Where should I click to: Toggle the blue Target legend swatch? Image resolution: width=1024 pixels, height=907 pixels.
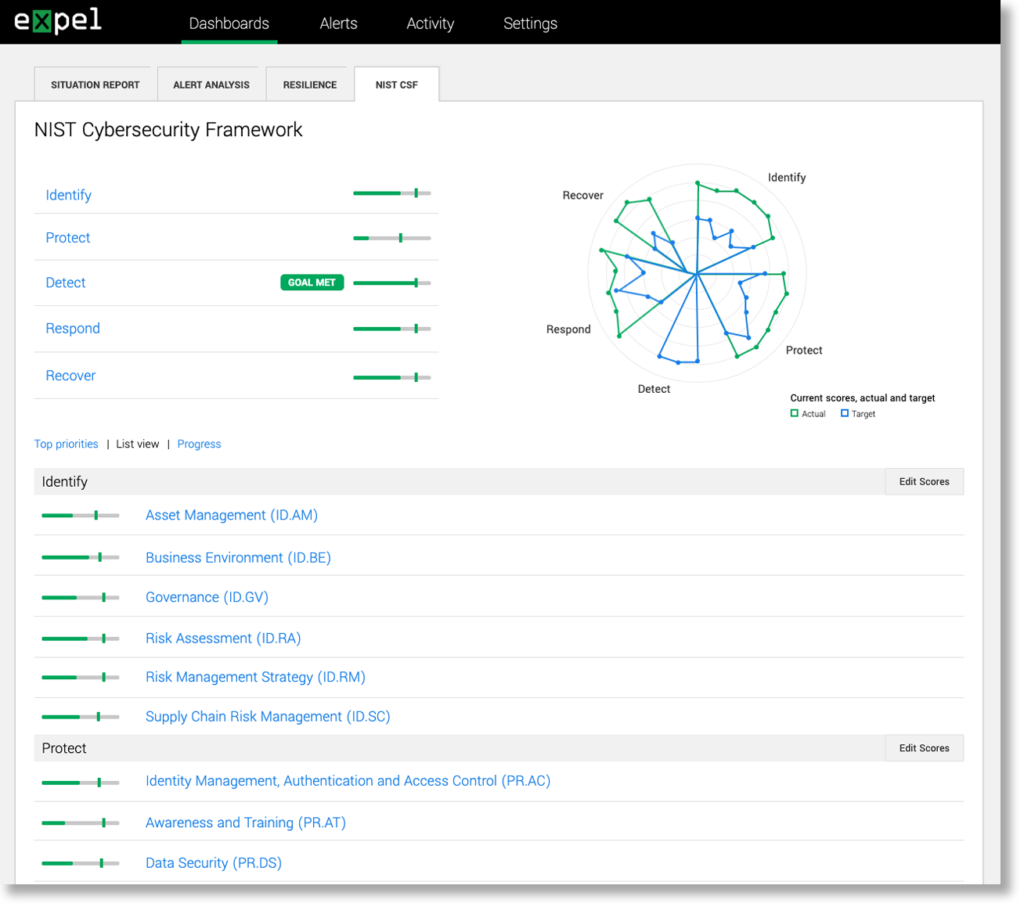[x=843, y=413]
